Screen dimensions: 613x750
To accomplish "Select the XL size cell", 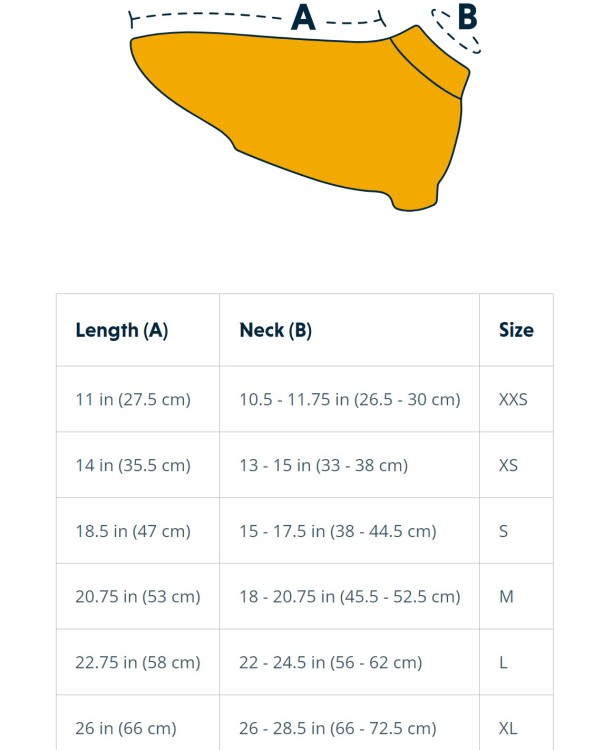I will click(x=516, y=723).
